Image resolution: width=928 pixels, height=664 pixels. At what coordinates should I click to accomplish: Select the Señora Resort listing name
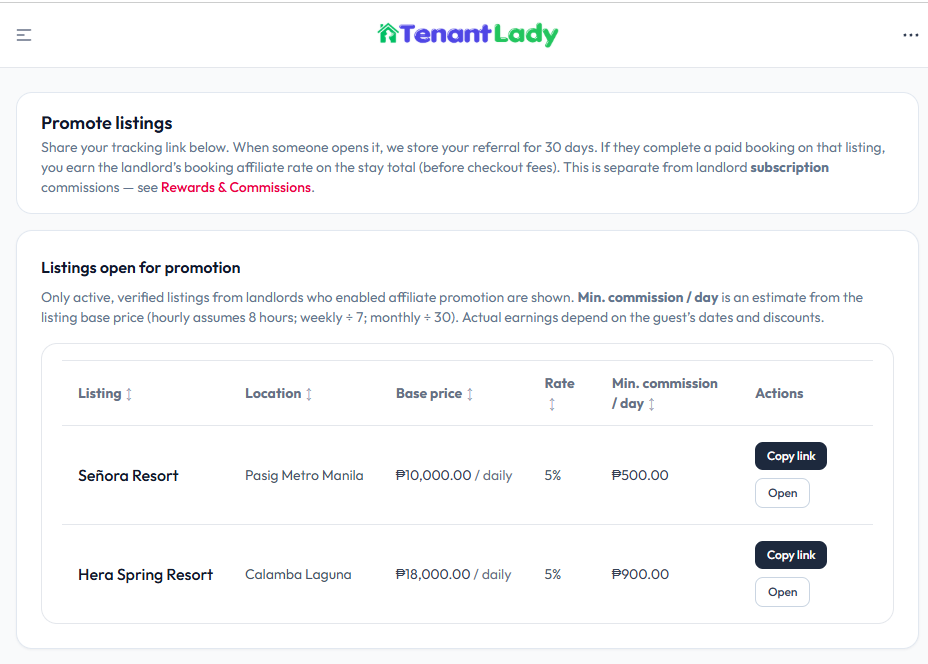click(128, 476)
